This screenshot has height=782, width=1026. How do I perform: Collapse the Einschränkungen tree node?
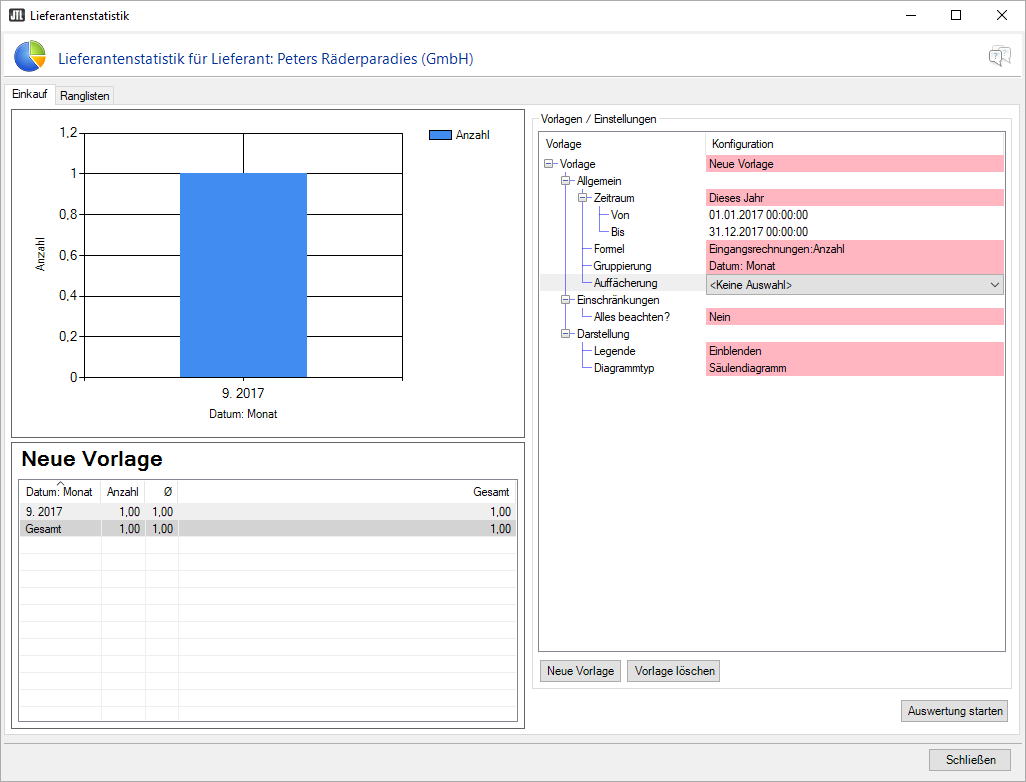565,300
